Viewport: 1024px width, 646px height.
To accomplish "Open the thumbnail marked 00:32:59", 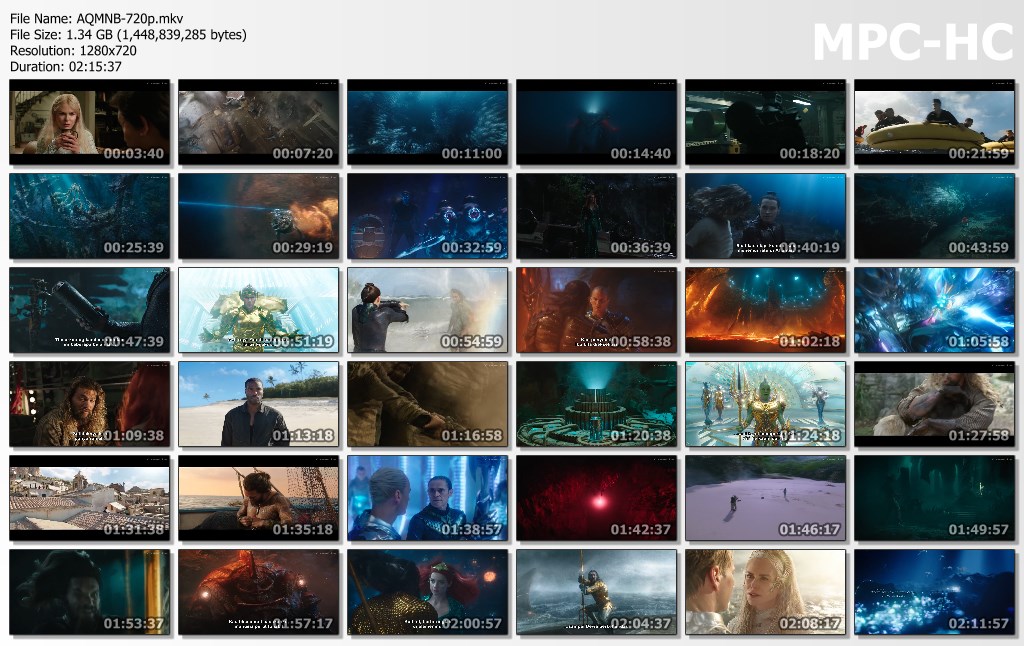I will 428,216.
